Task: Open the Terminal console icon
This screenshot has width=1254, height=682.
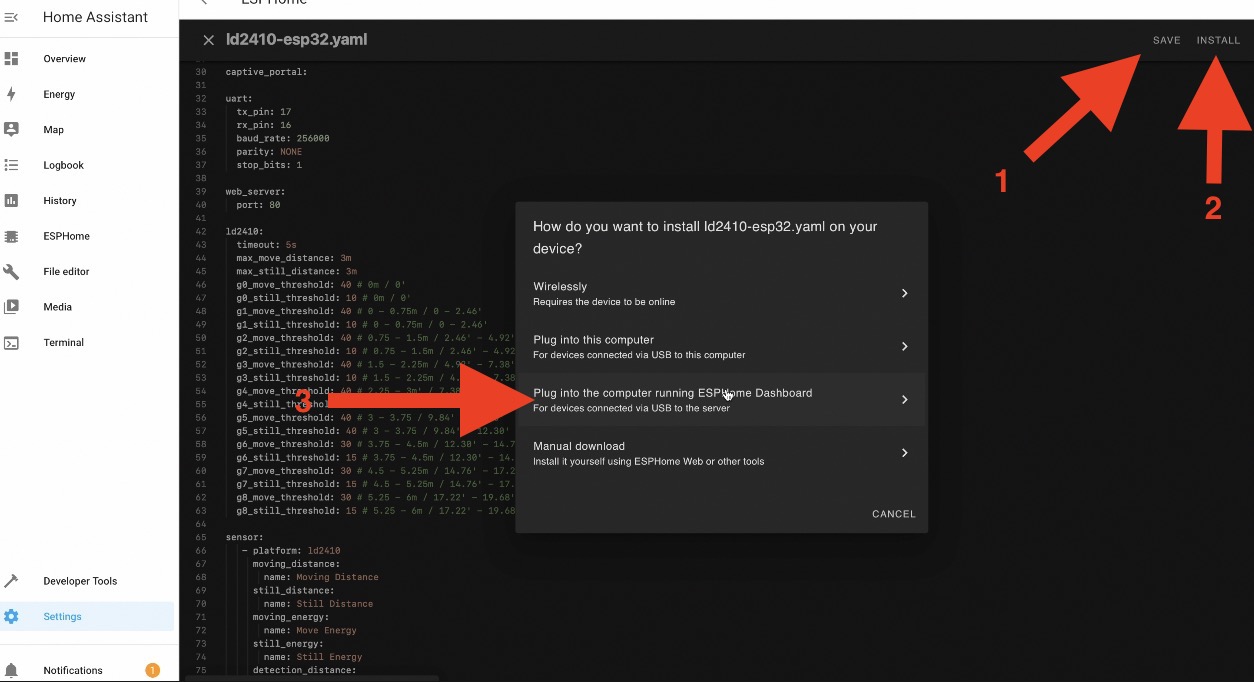Action: pyautogui.click(x=11, y=343)
